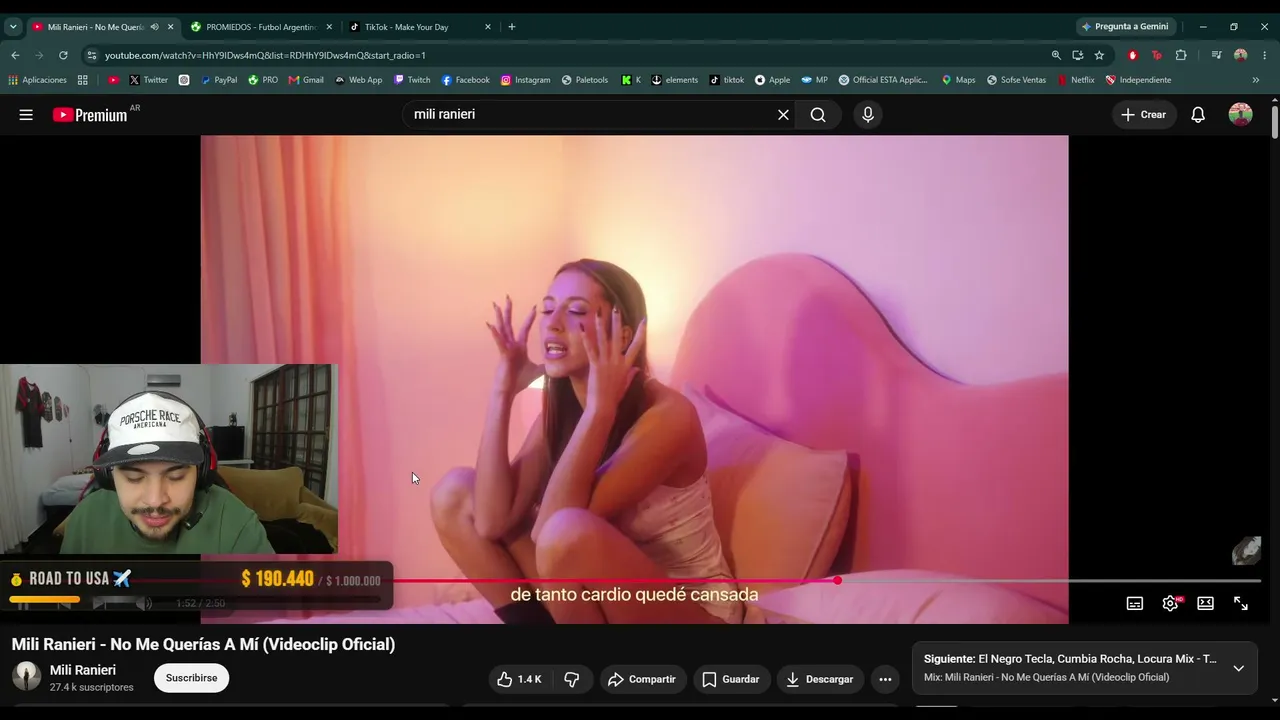The image size is (1280, 720).
Task: Open Mili Ranieri channel name link
Action: (83, 670)
